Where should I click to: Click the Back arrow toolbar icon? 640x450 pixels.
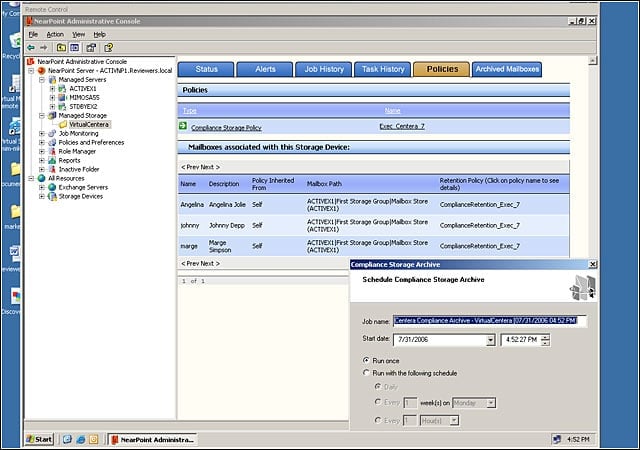31,48
